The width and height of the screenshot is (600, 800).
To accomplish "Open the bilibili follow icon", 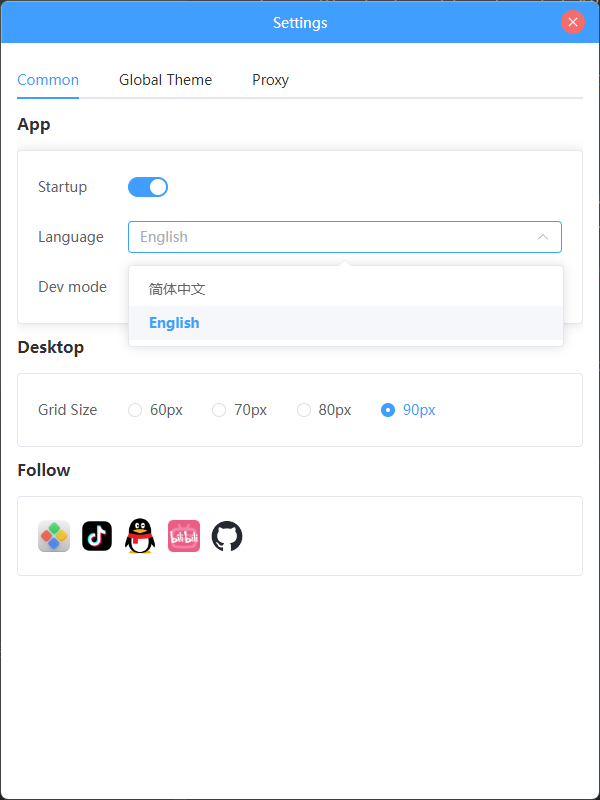I will pos(184,536).
